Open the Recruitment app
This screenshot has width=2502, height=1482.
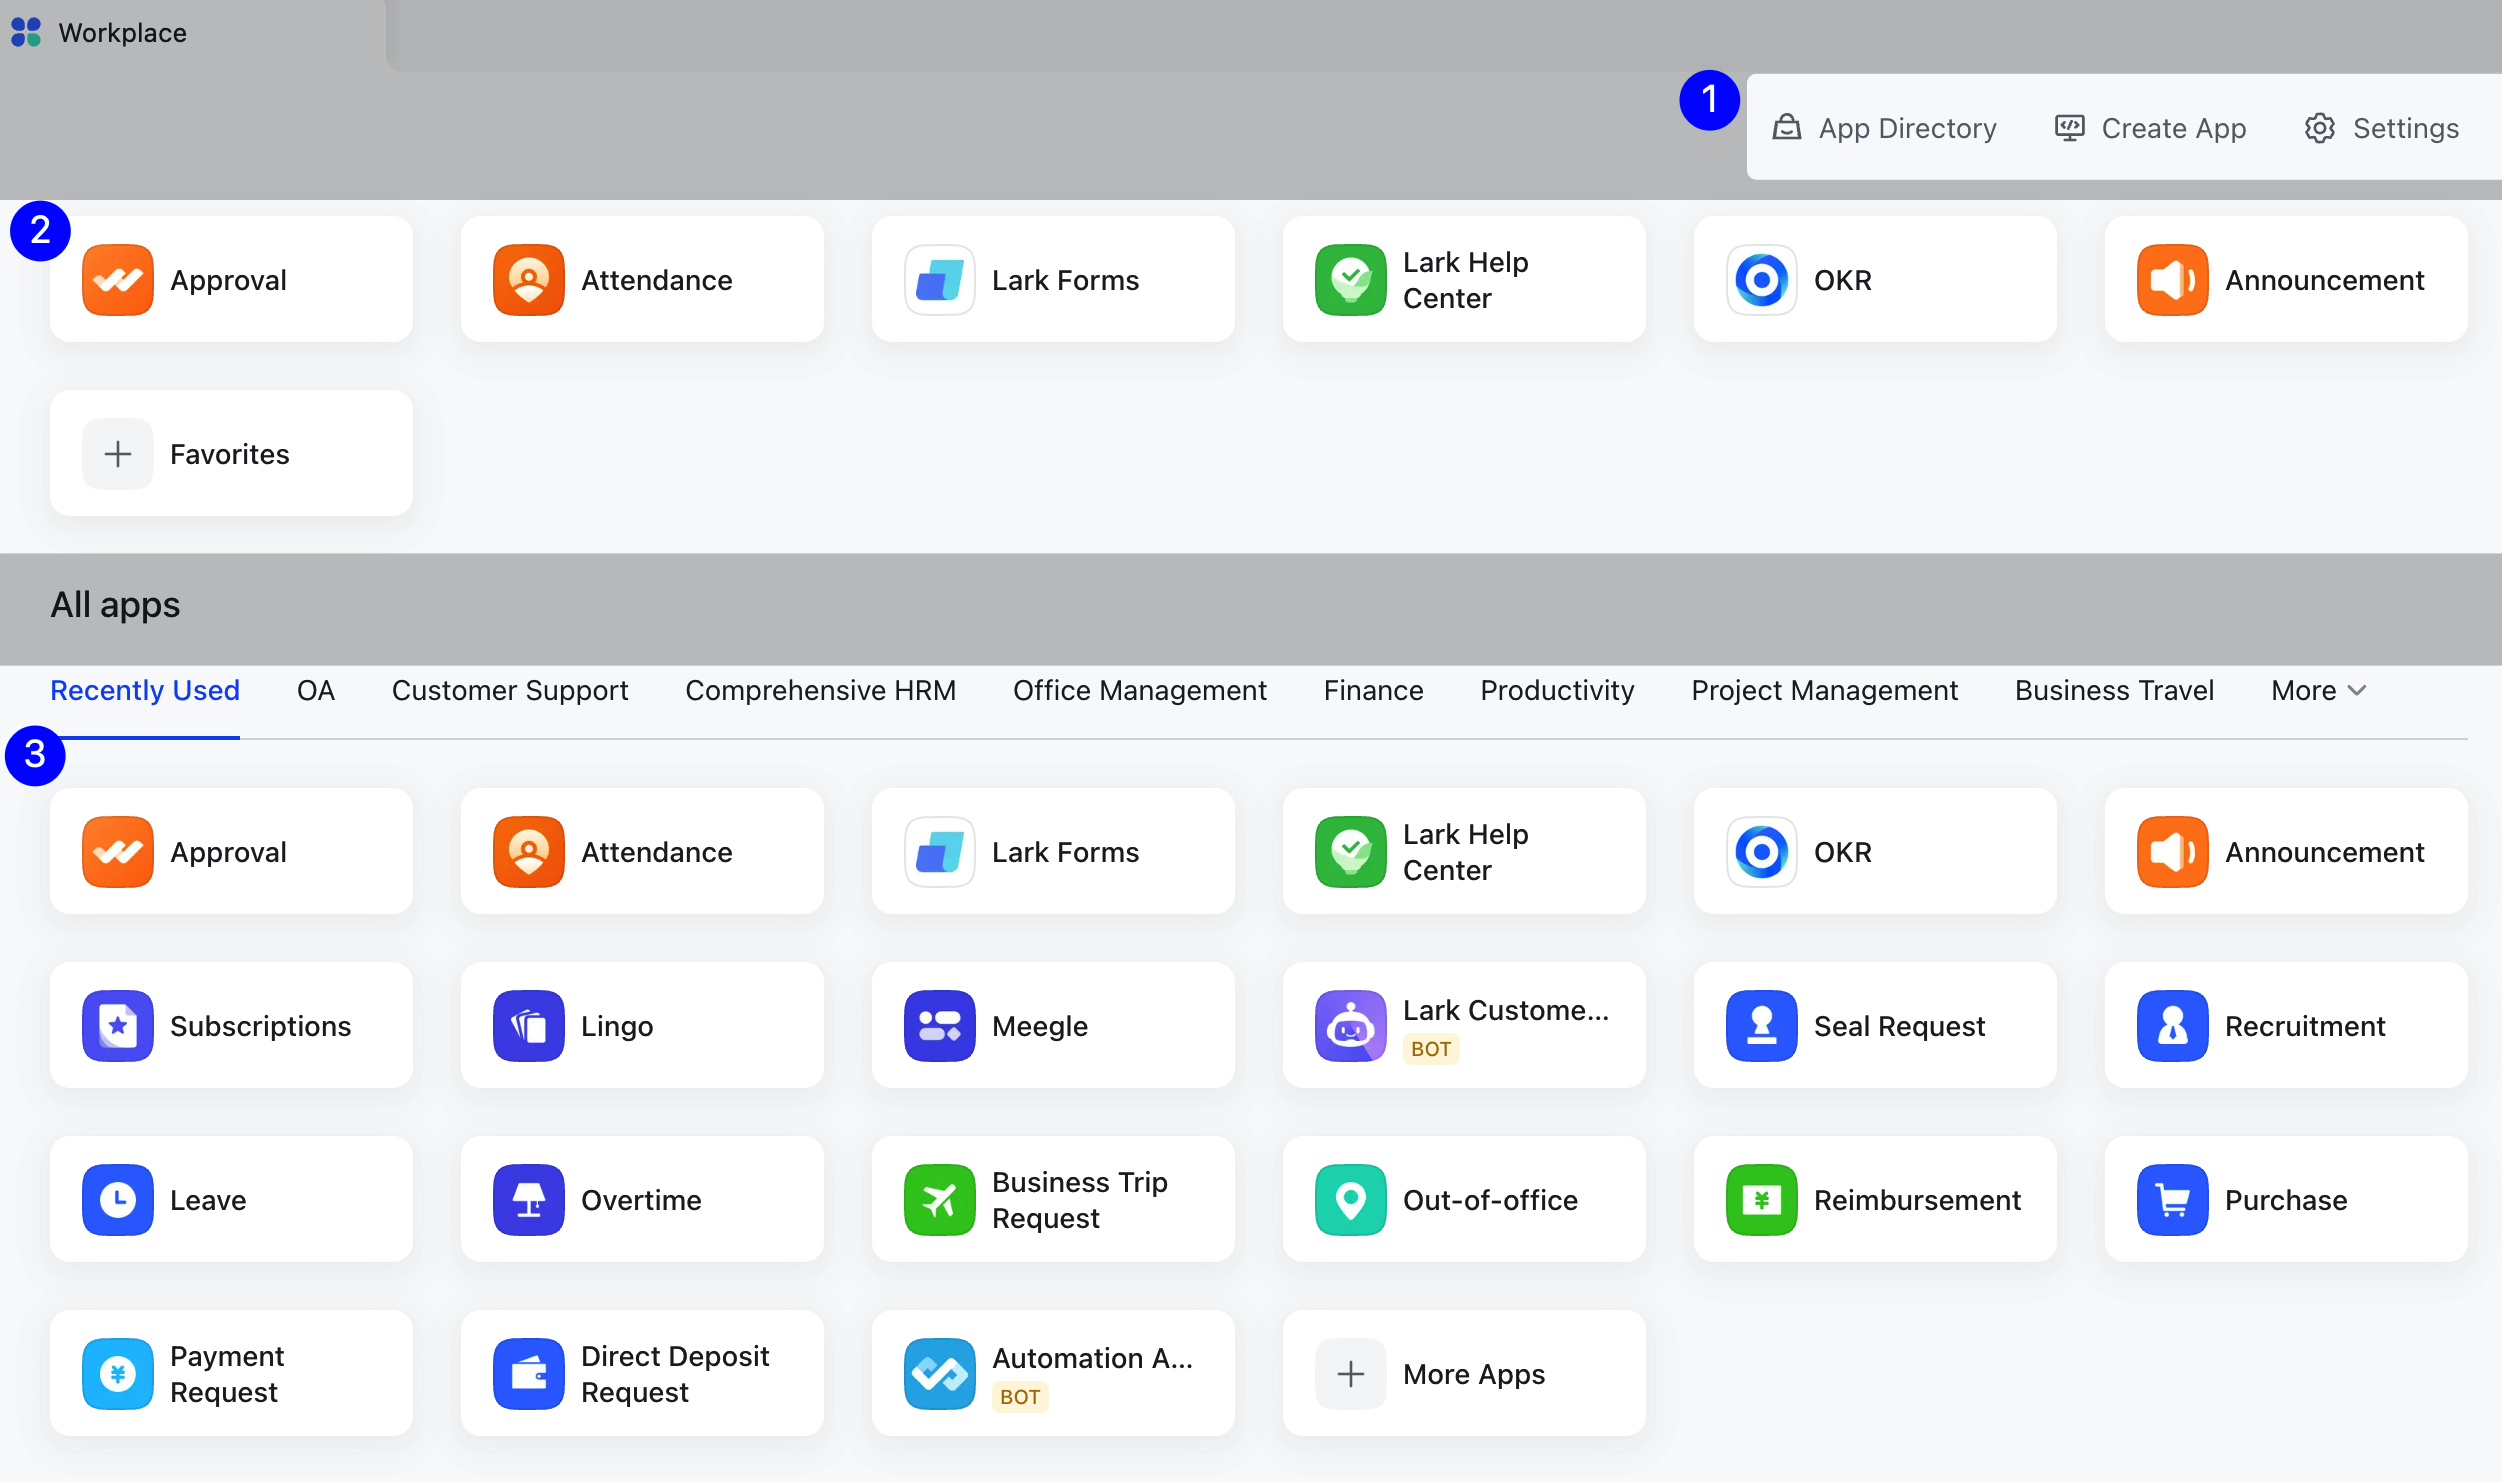point(2286,1026)
